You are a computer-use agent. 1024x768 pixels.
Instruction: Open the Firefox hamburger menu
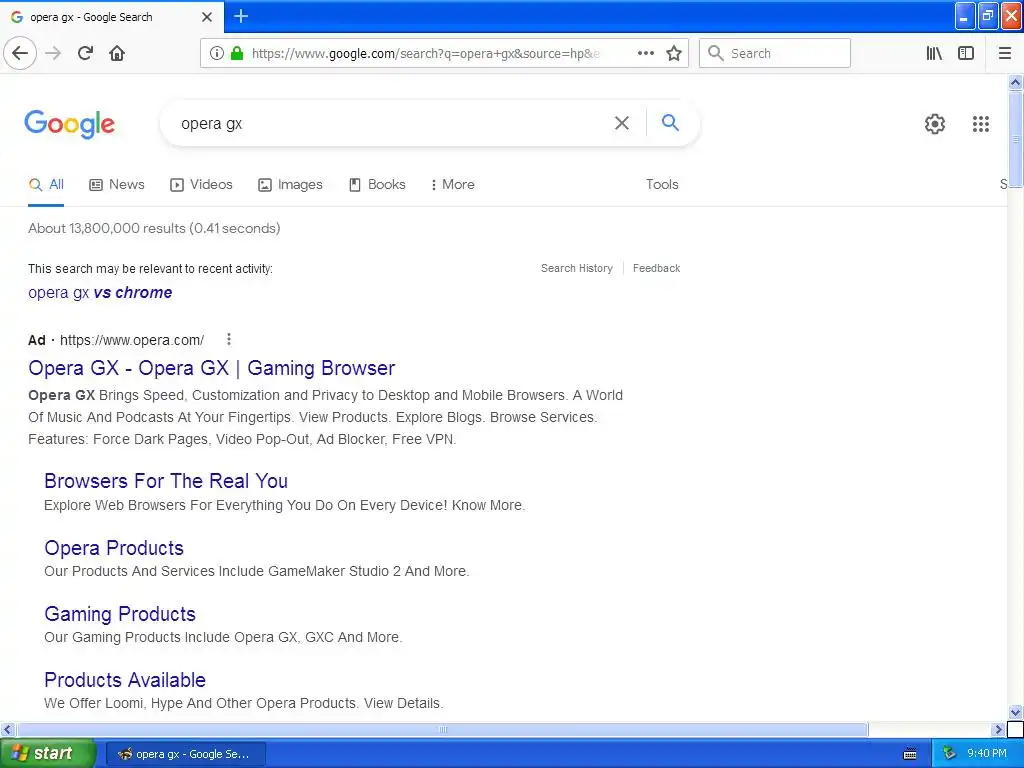coord(1005,53)
